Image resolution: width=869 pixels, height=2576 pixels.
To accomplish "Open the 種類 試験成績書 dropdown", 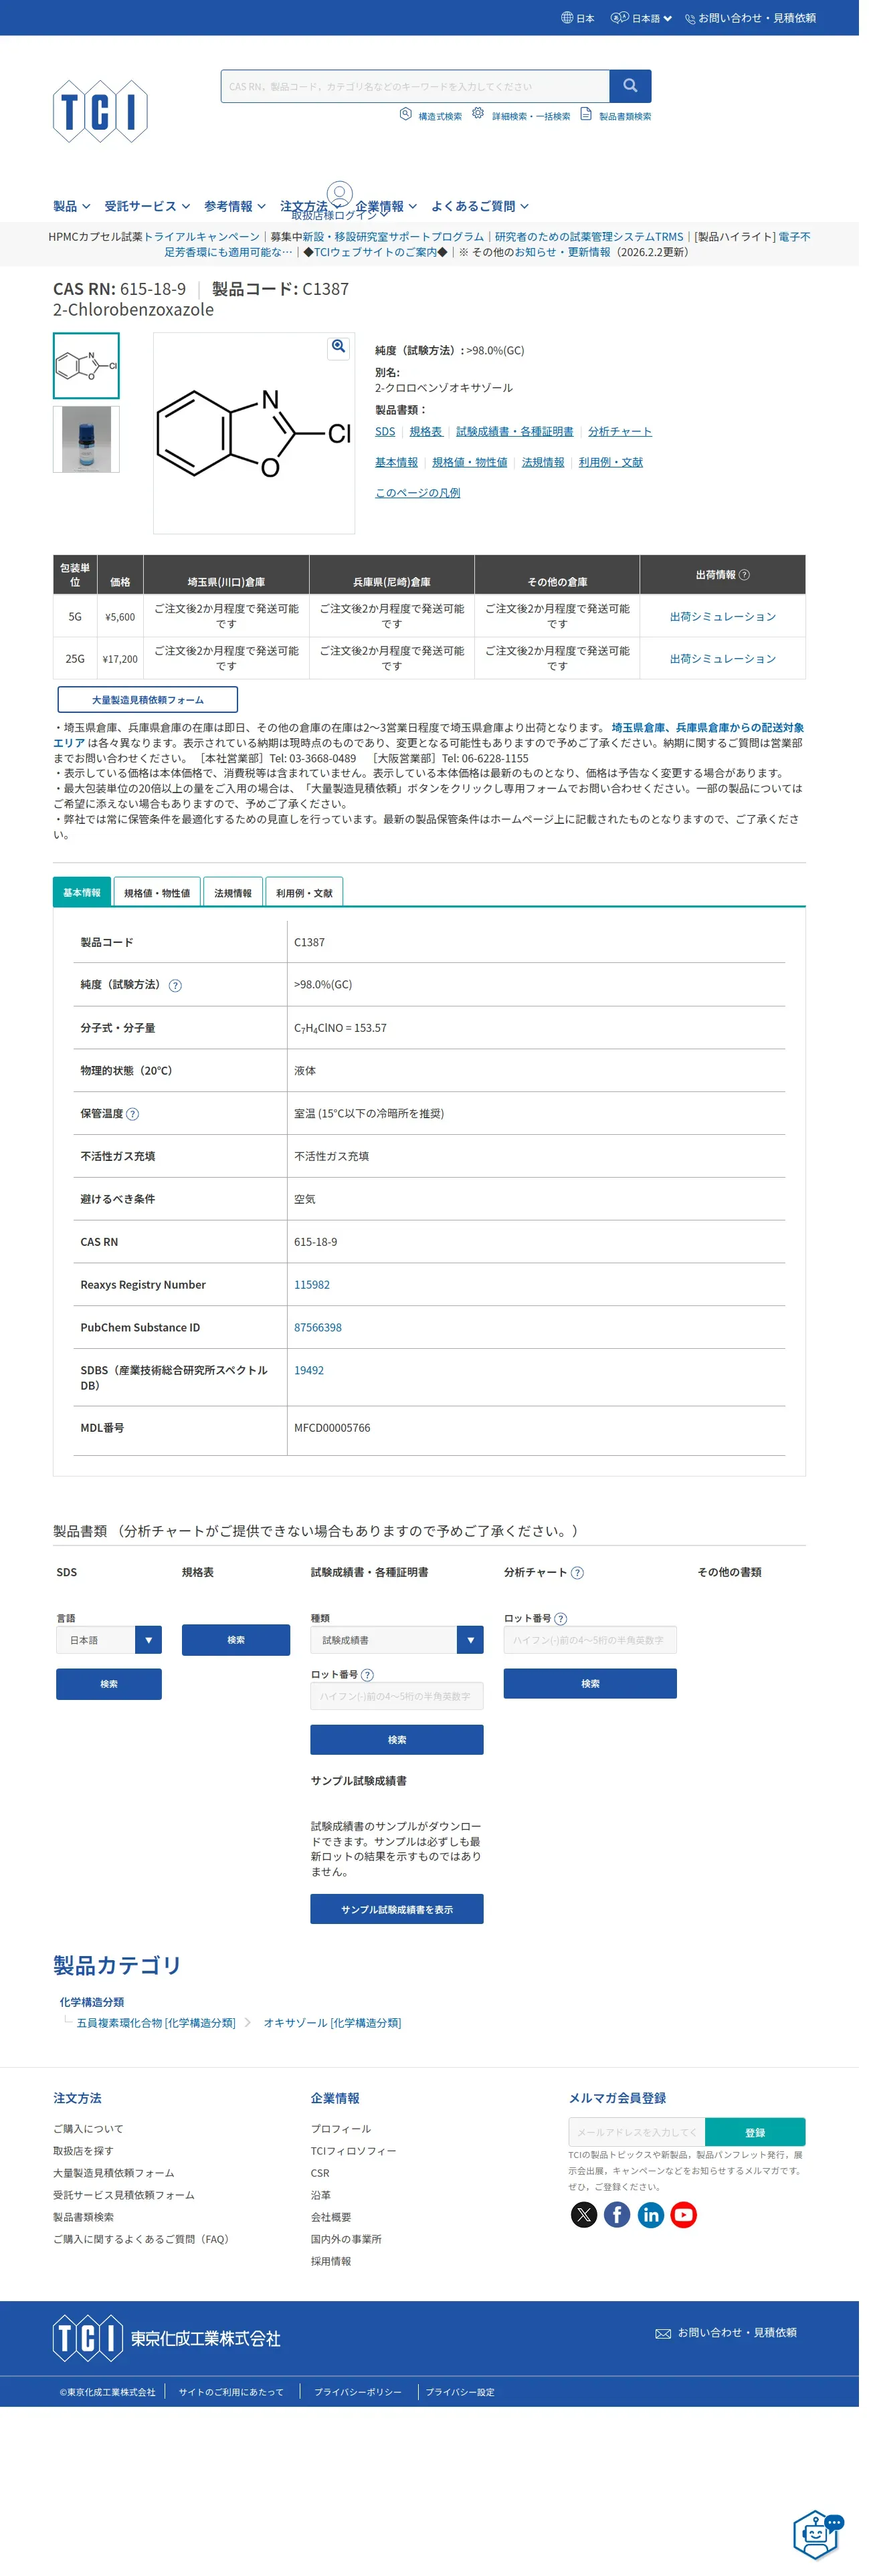I will [397, 1640].
